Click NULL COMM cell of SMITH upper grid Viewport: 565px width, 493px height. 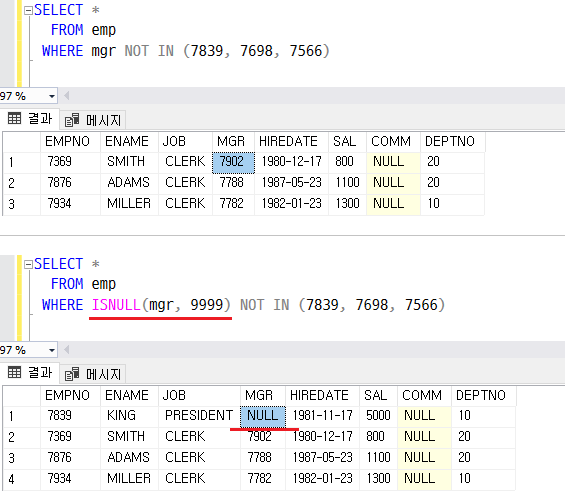393,163
